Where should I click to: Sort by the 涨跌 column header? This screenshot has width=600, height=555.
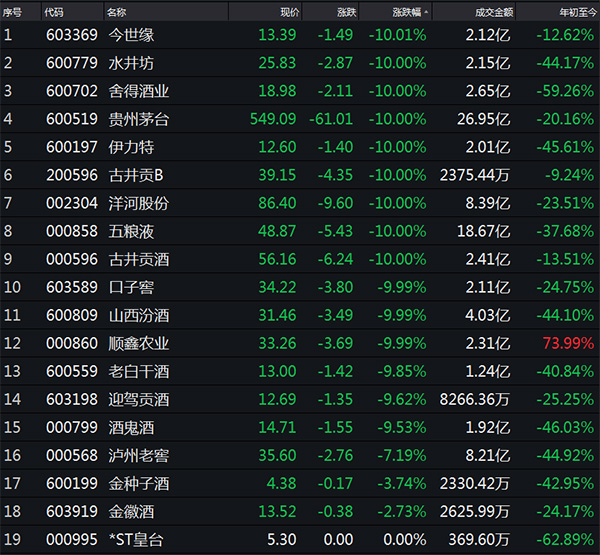coord(347,12)
